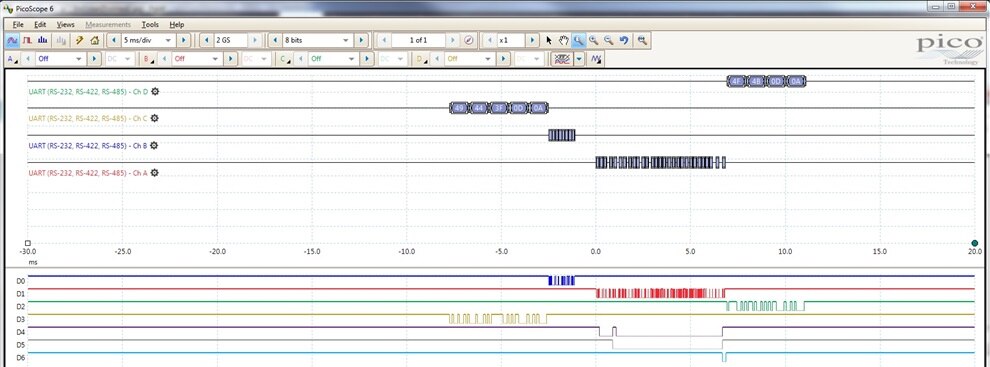Select decoded packet 4B on Ch D
The image size is (990, 367).
click(x=756, y=81)
